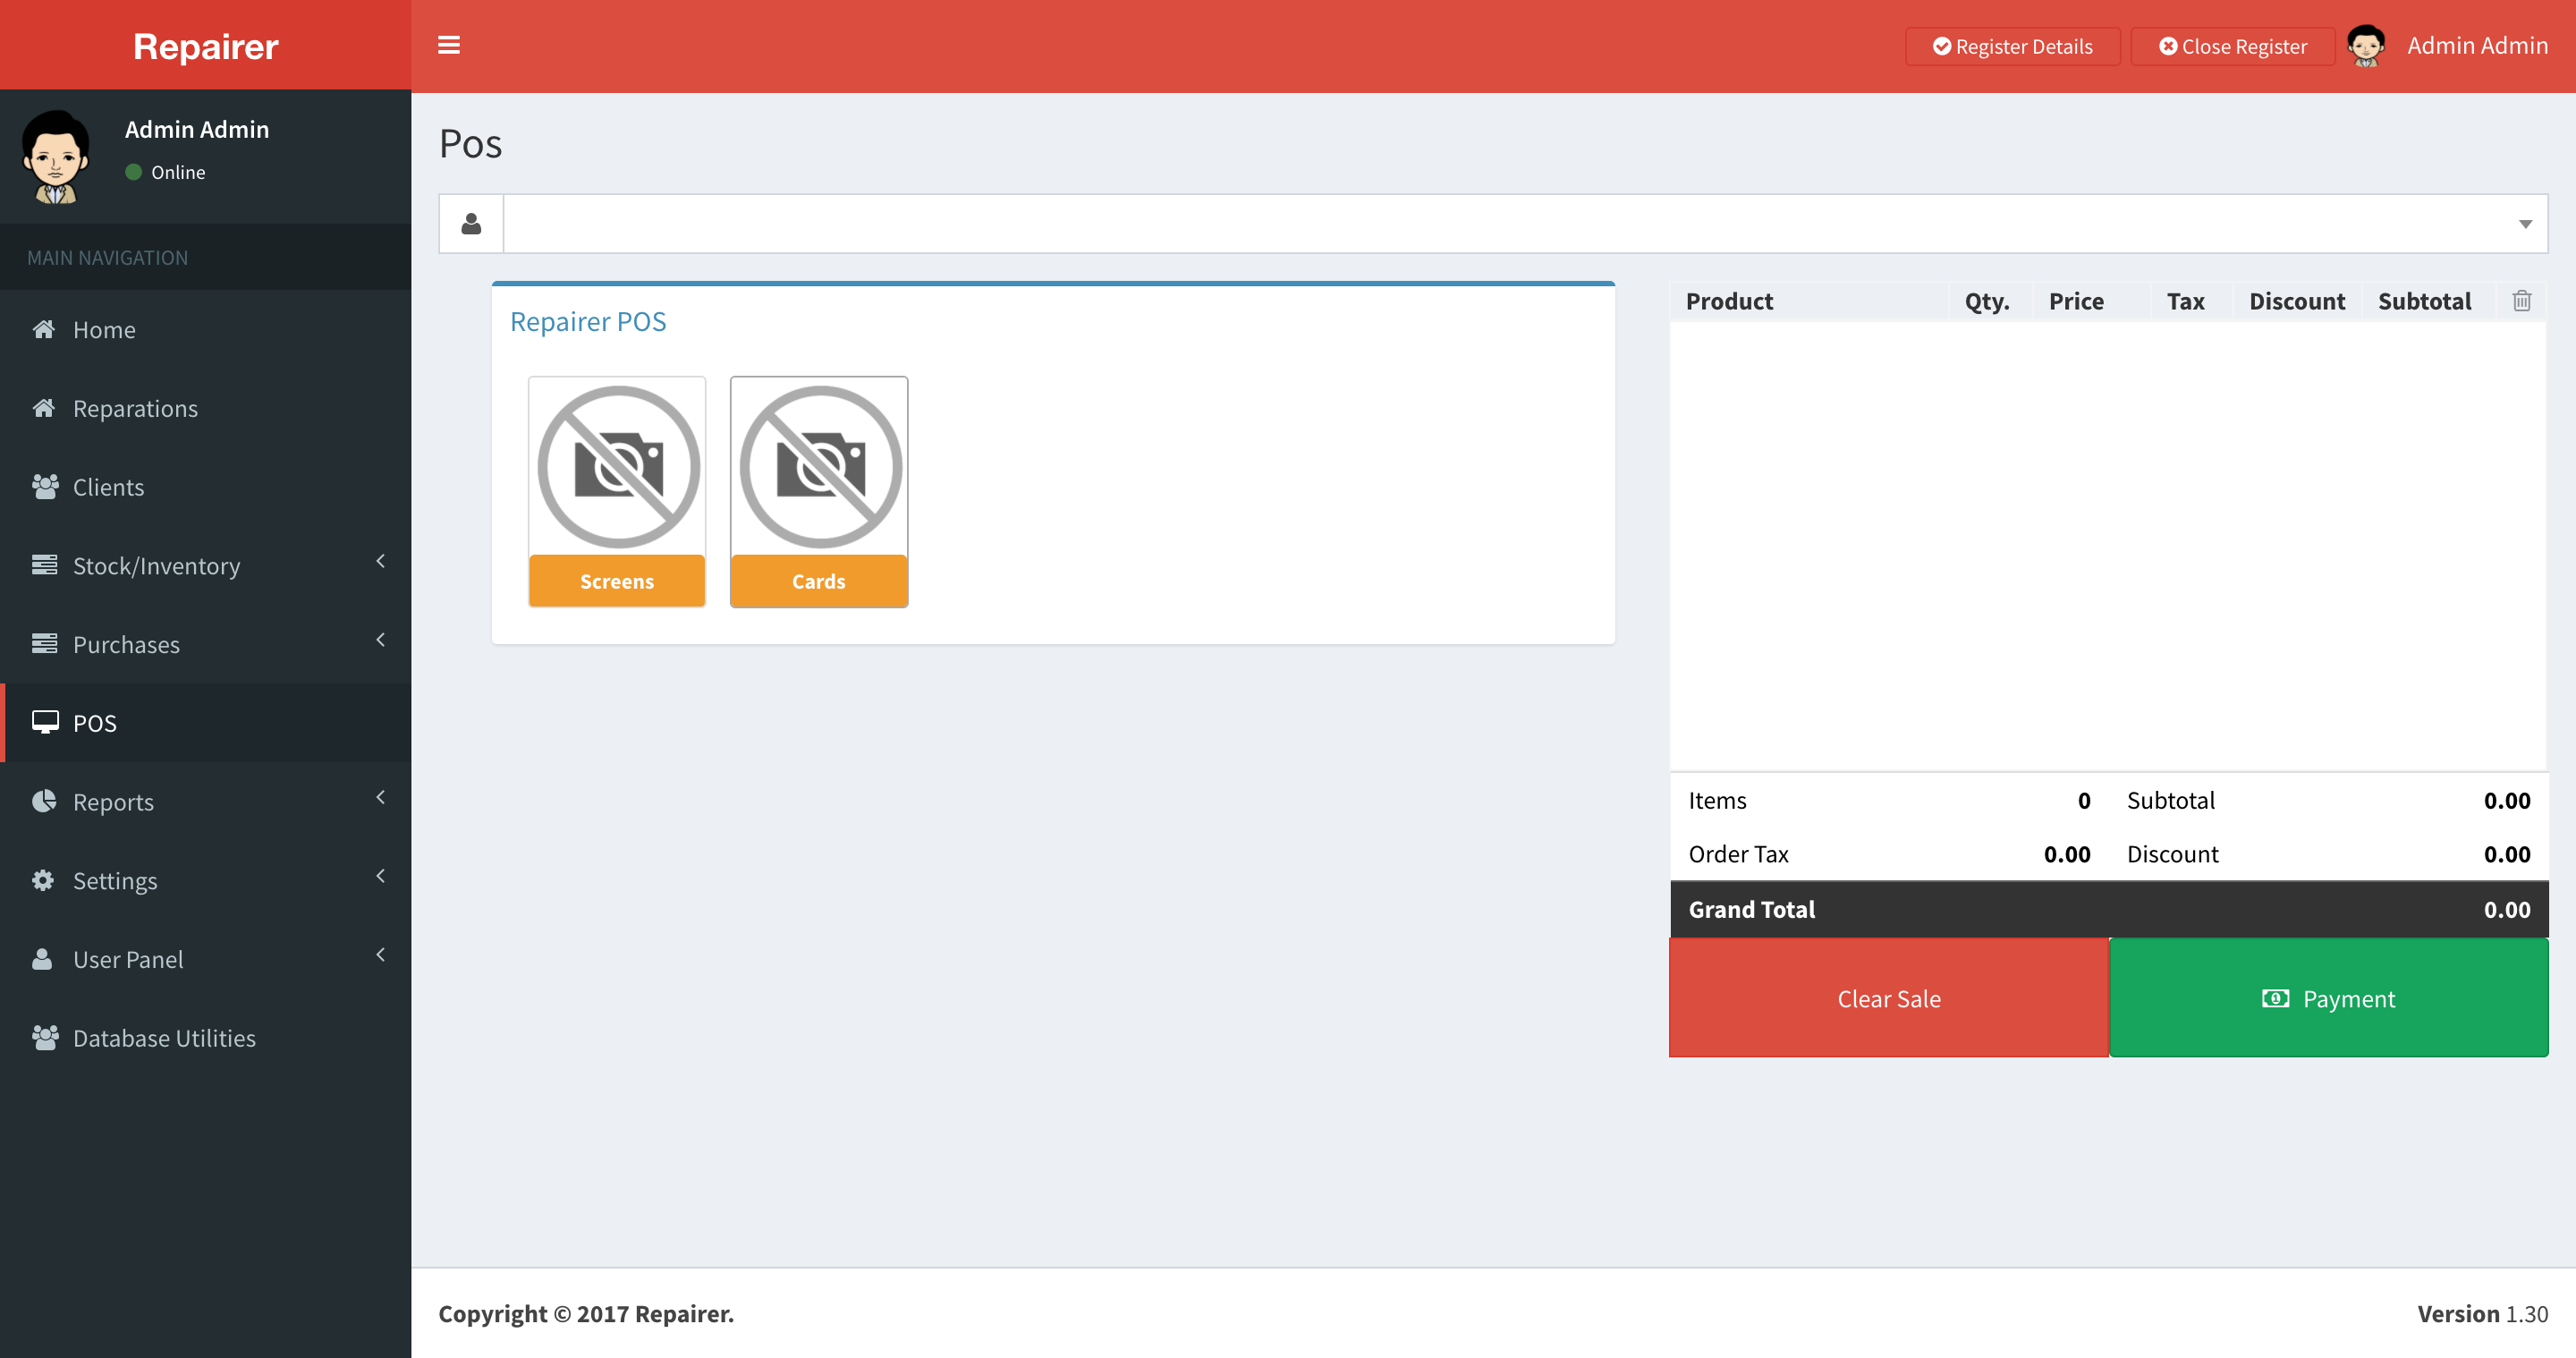Open Database Utilities menu item
Viewport: 2576px width, 1358px height.
[x=164, y=1038]
